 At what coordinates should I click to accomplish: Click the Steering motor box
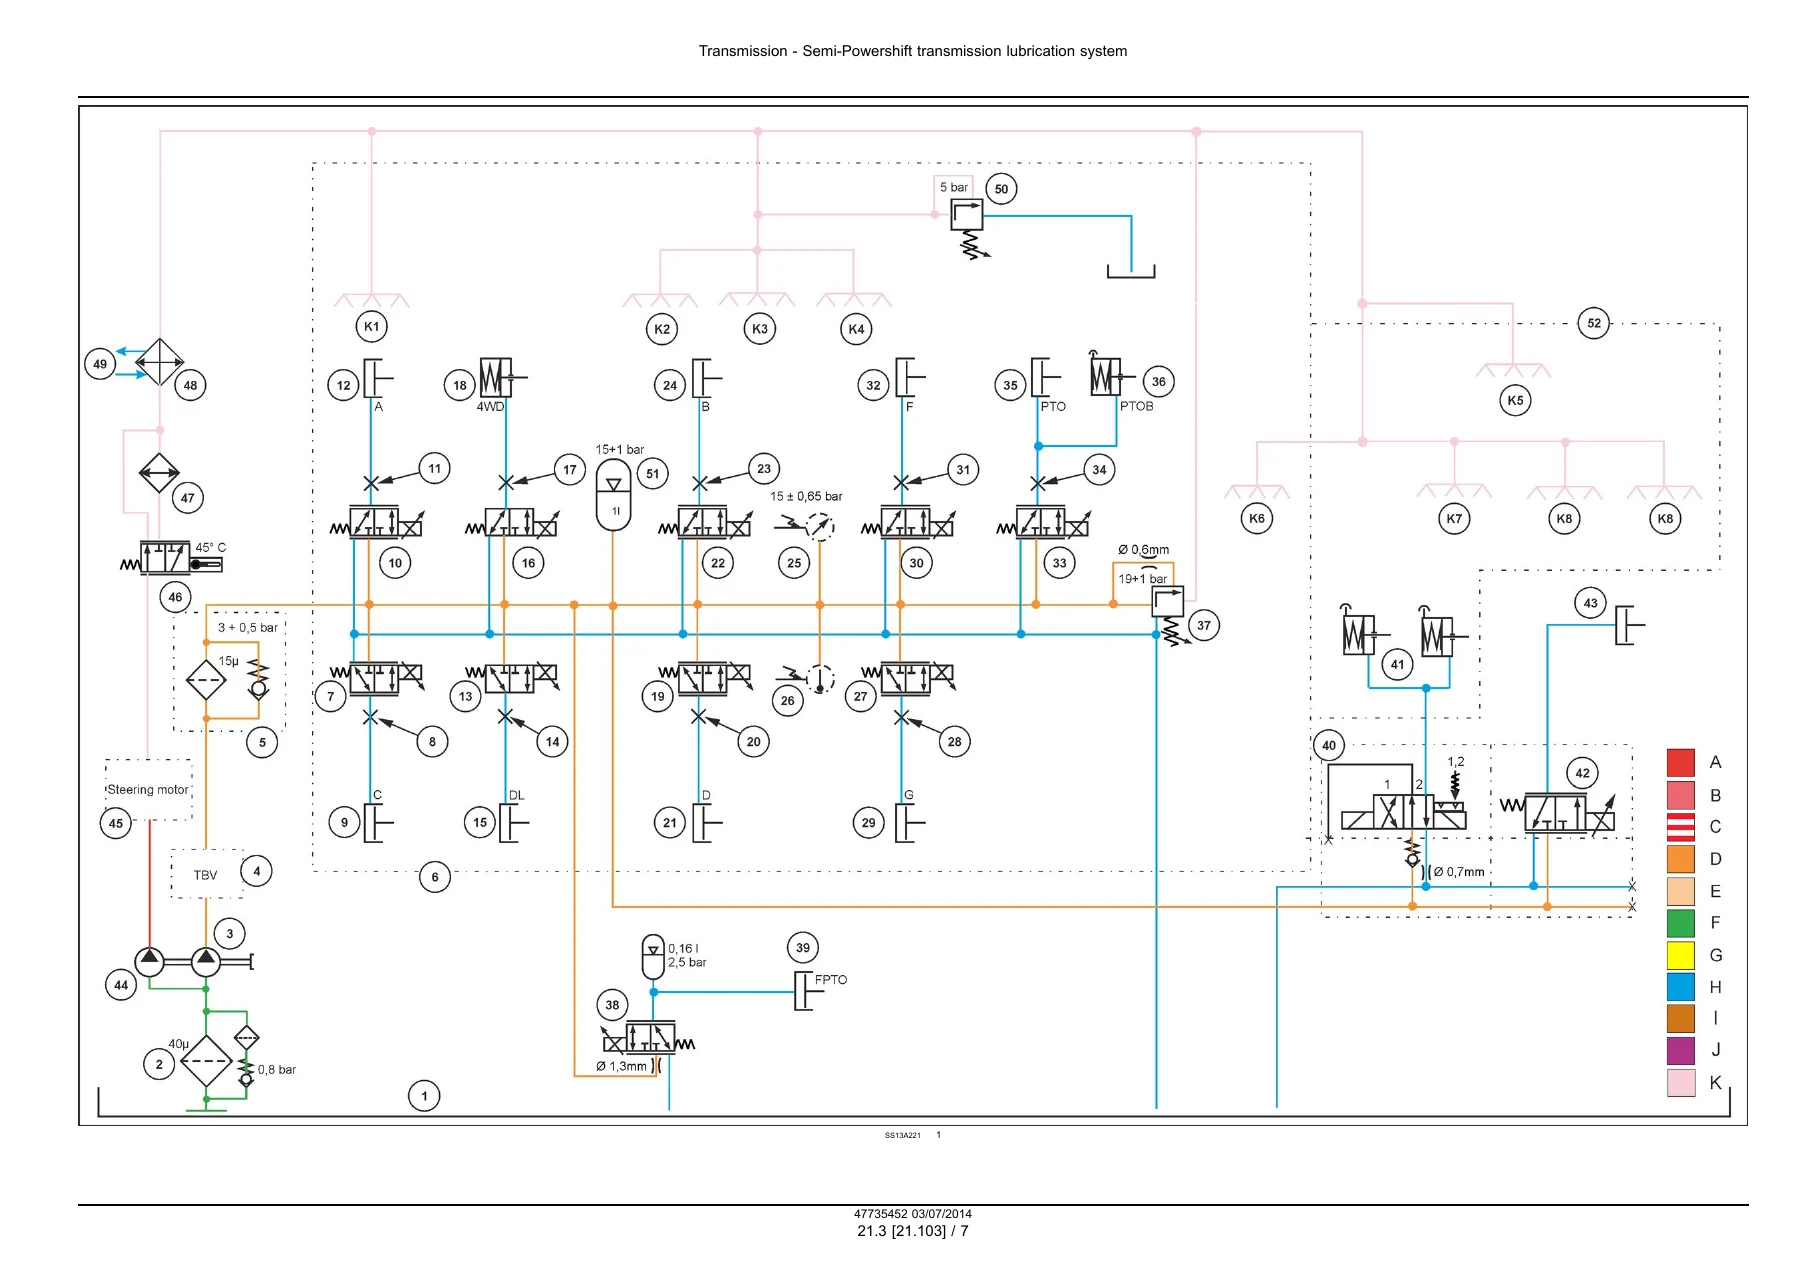[148, 789]
